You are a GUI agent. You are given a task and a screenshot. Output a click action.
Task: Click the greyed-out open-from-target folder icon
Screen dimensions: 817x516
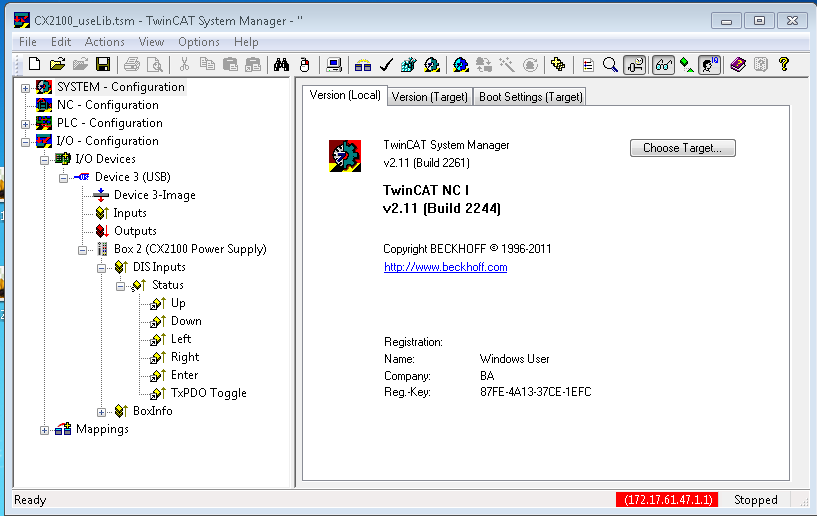[80, 65]
